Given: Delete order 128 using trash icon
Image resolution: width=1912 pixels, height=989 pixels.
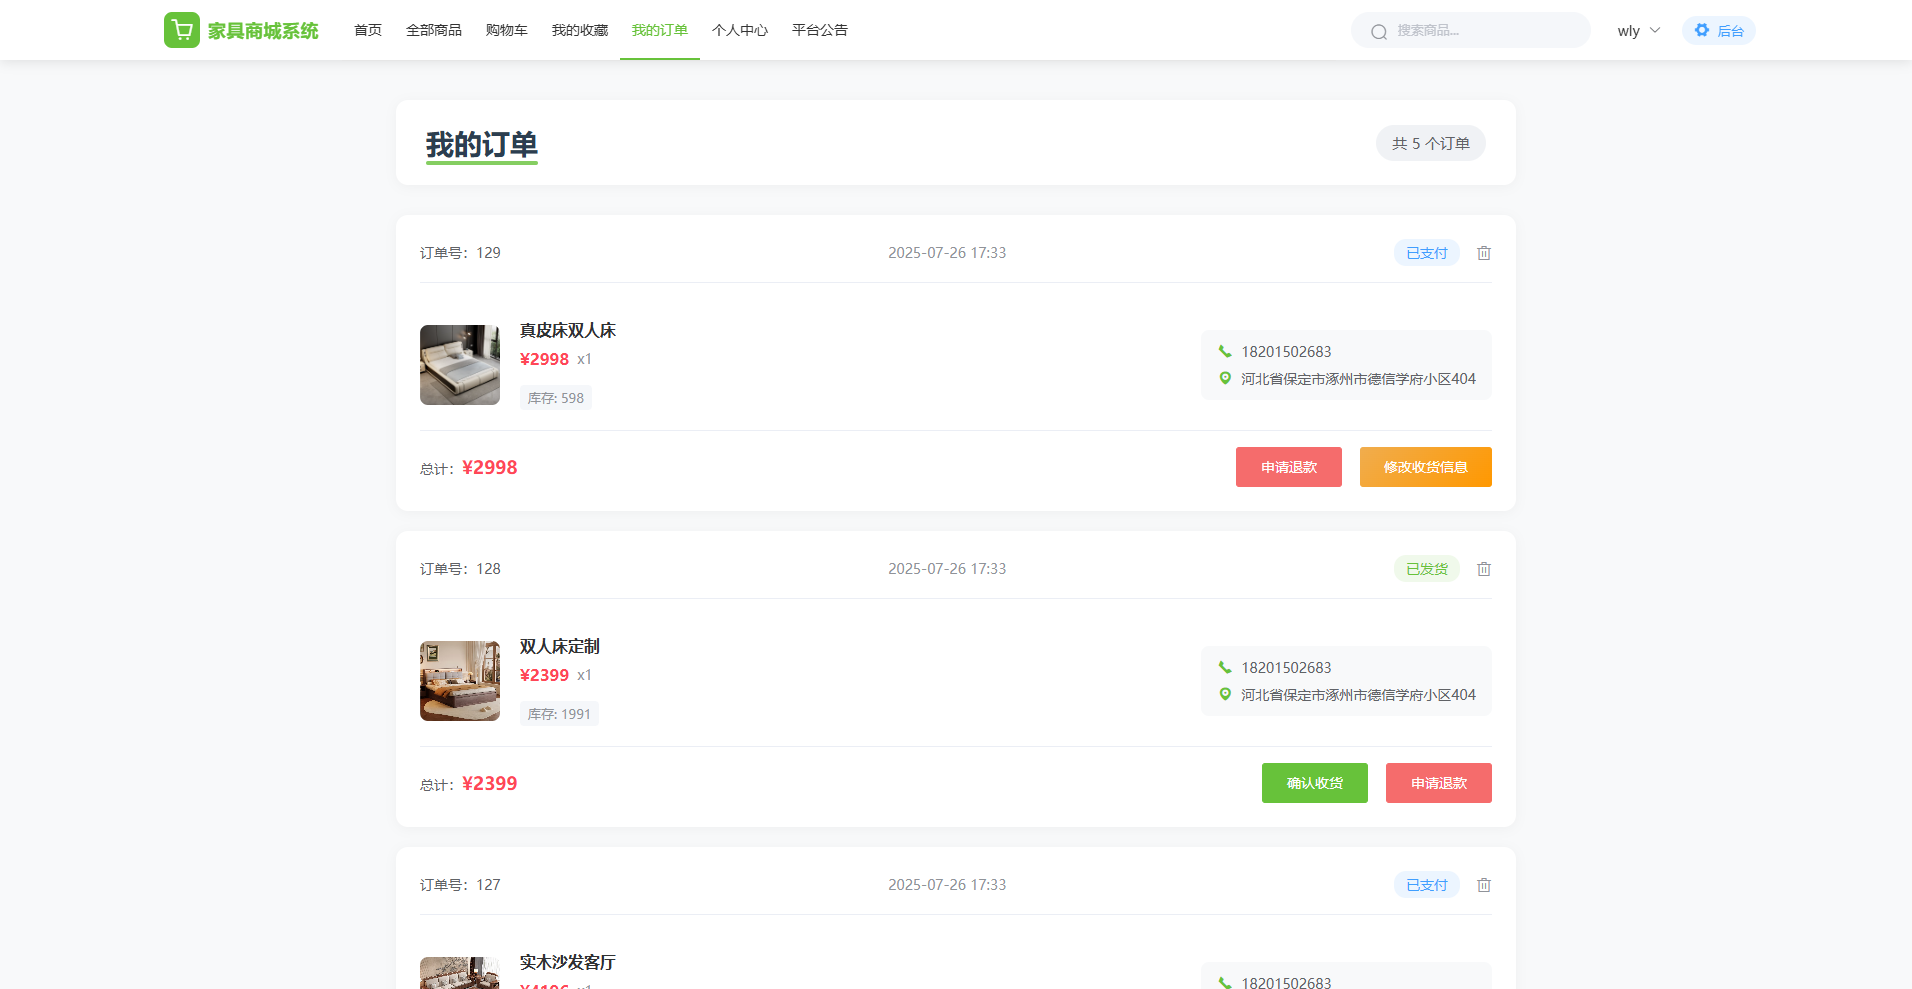Looking at the screenshot, I should click(x=1484, y=569).
